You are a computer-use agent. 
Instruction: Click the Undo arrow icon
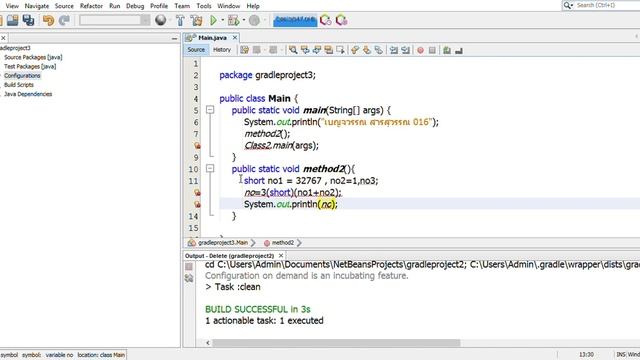tap(48, 20)
